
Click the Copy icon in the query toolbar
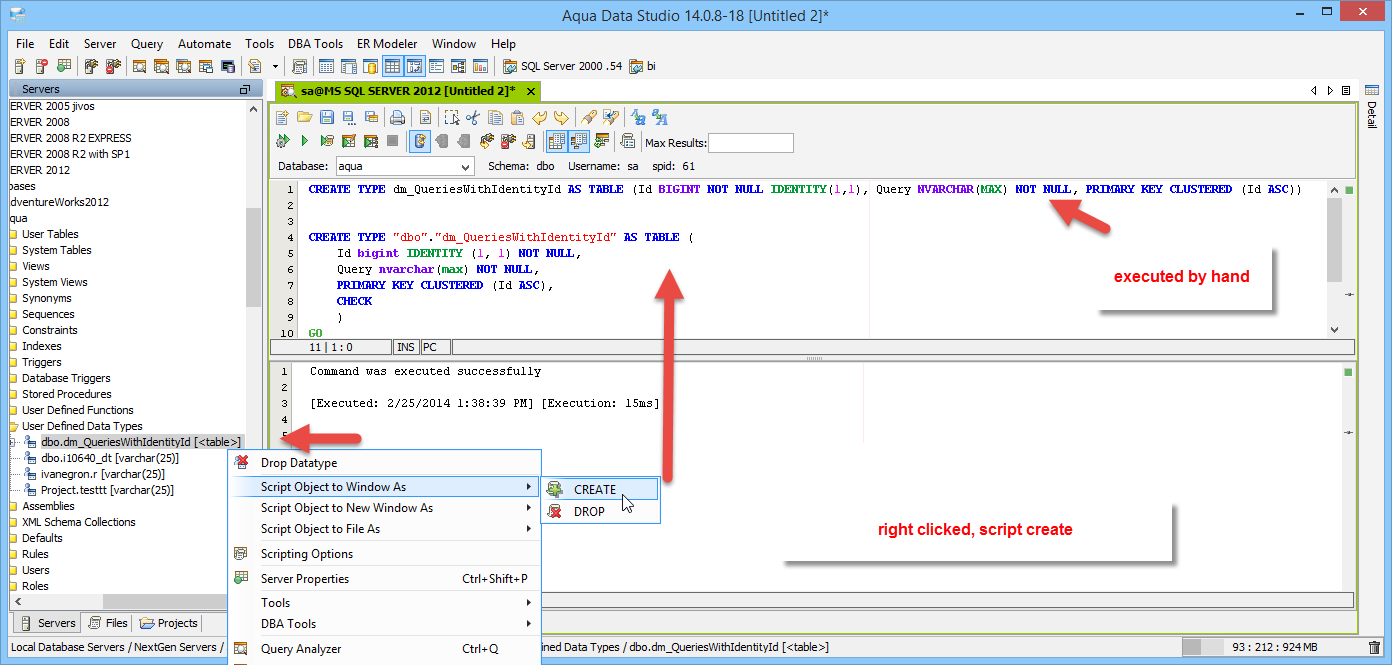click(x=495, y=117)
